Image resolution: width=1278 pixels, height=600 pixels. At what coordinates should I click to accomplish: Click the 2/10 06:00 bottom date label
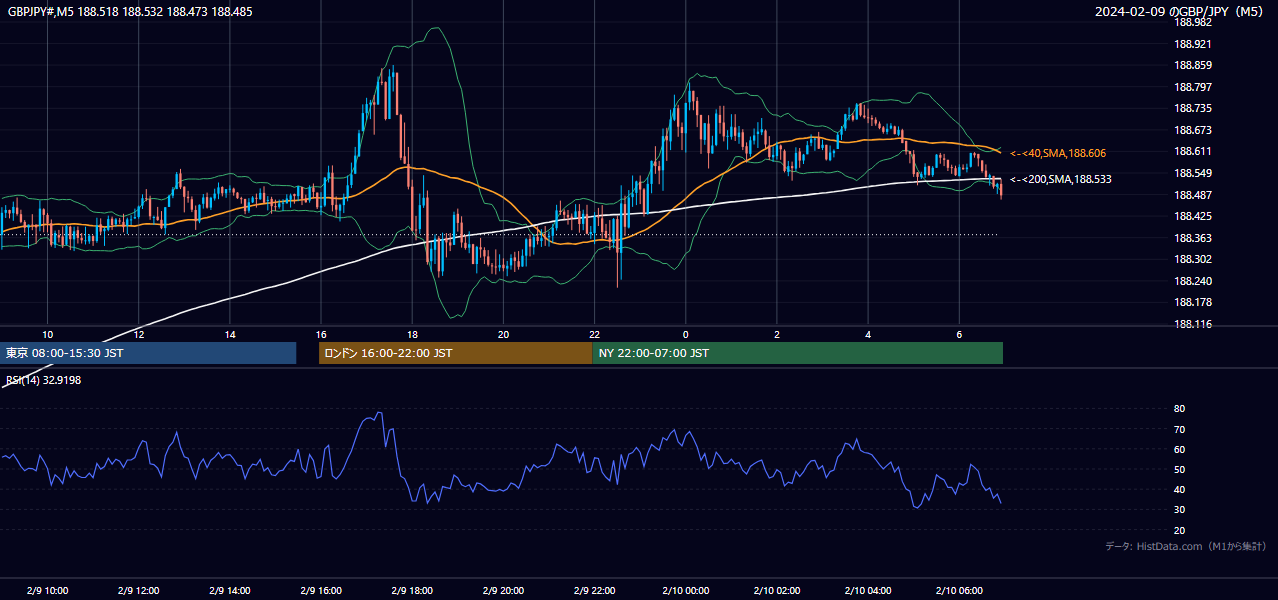(959, 591)
